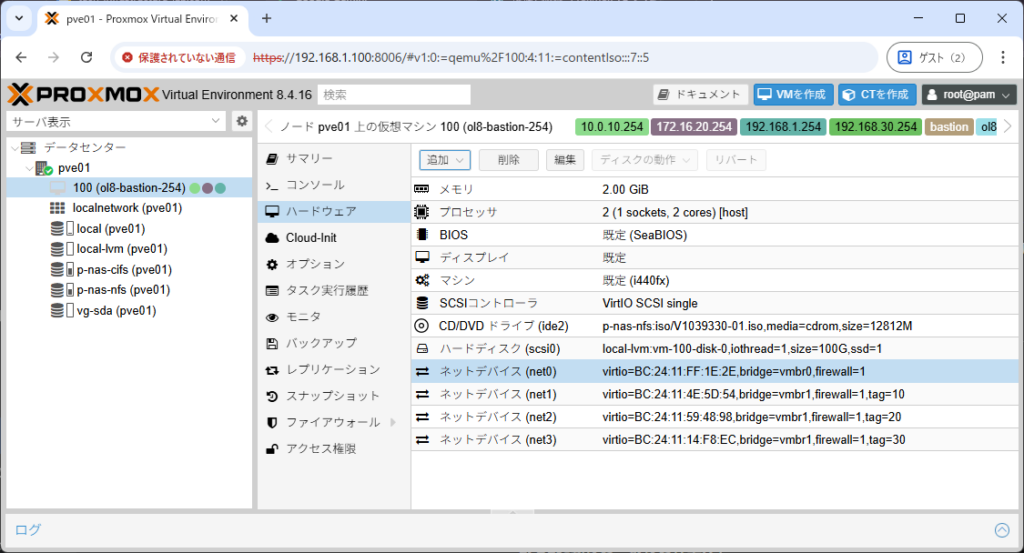Go back in browser history
1024x553 pixels.
[22, 57]
